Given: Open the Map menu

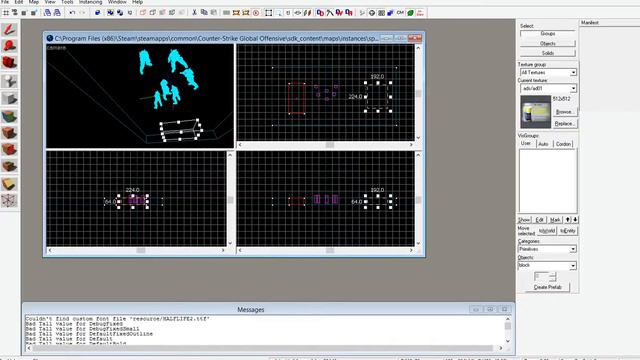Looking at the screenshot, I should point(33,2).
